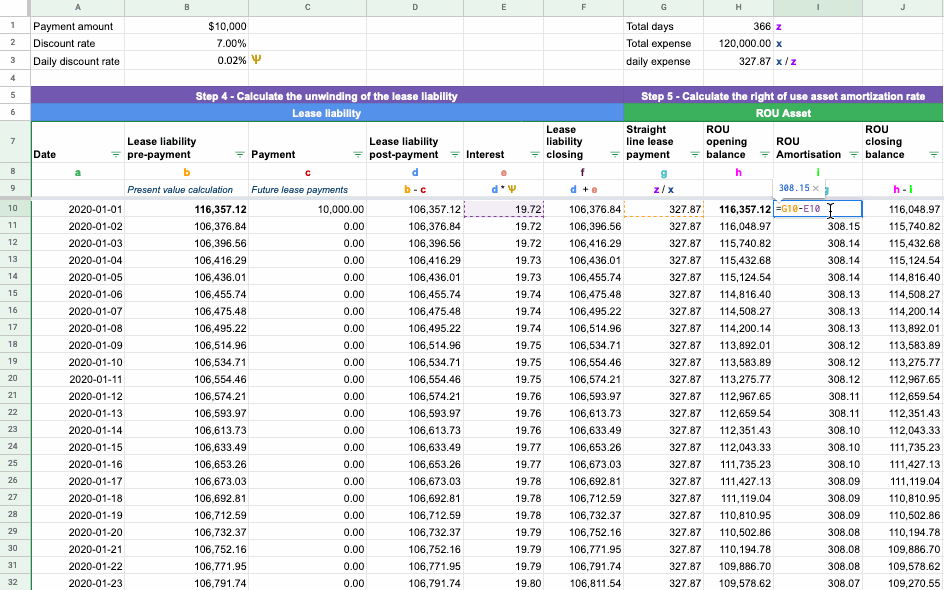
Task: Select row 5 header
Action: click(x=13, y=96)
